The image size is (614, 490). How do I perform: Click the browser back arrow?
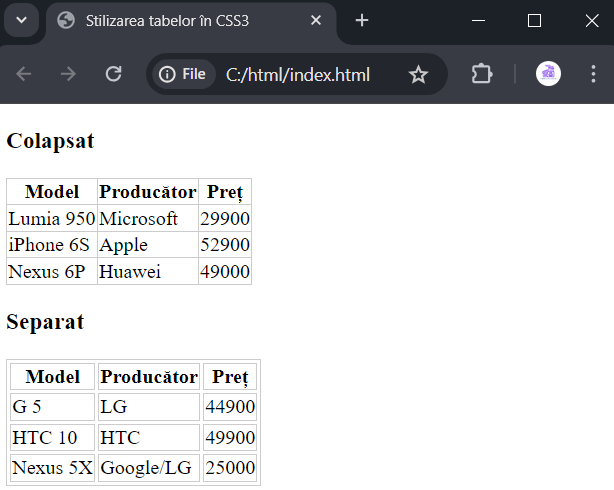(x=23, y=74)
